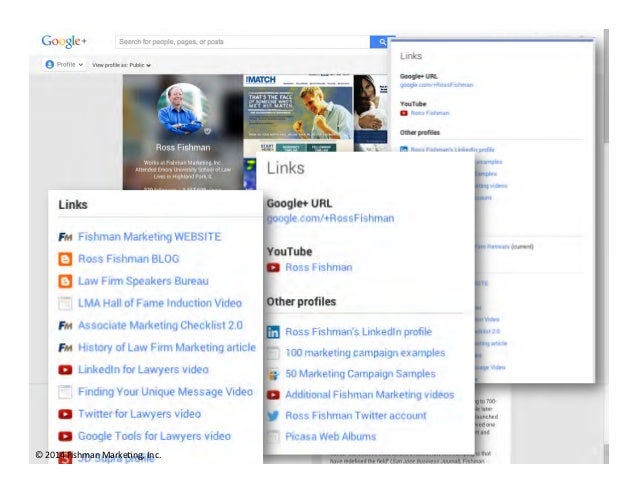Open google.com/+RossFishman link in center panel
Screen dimensions: 638x493
click(330, 218)
